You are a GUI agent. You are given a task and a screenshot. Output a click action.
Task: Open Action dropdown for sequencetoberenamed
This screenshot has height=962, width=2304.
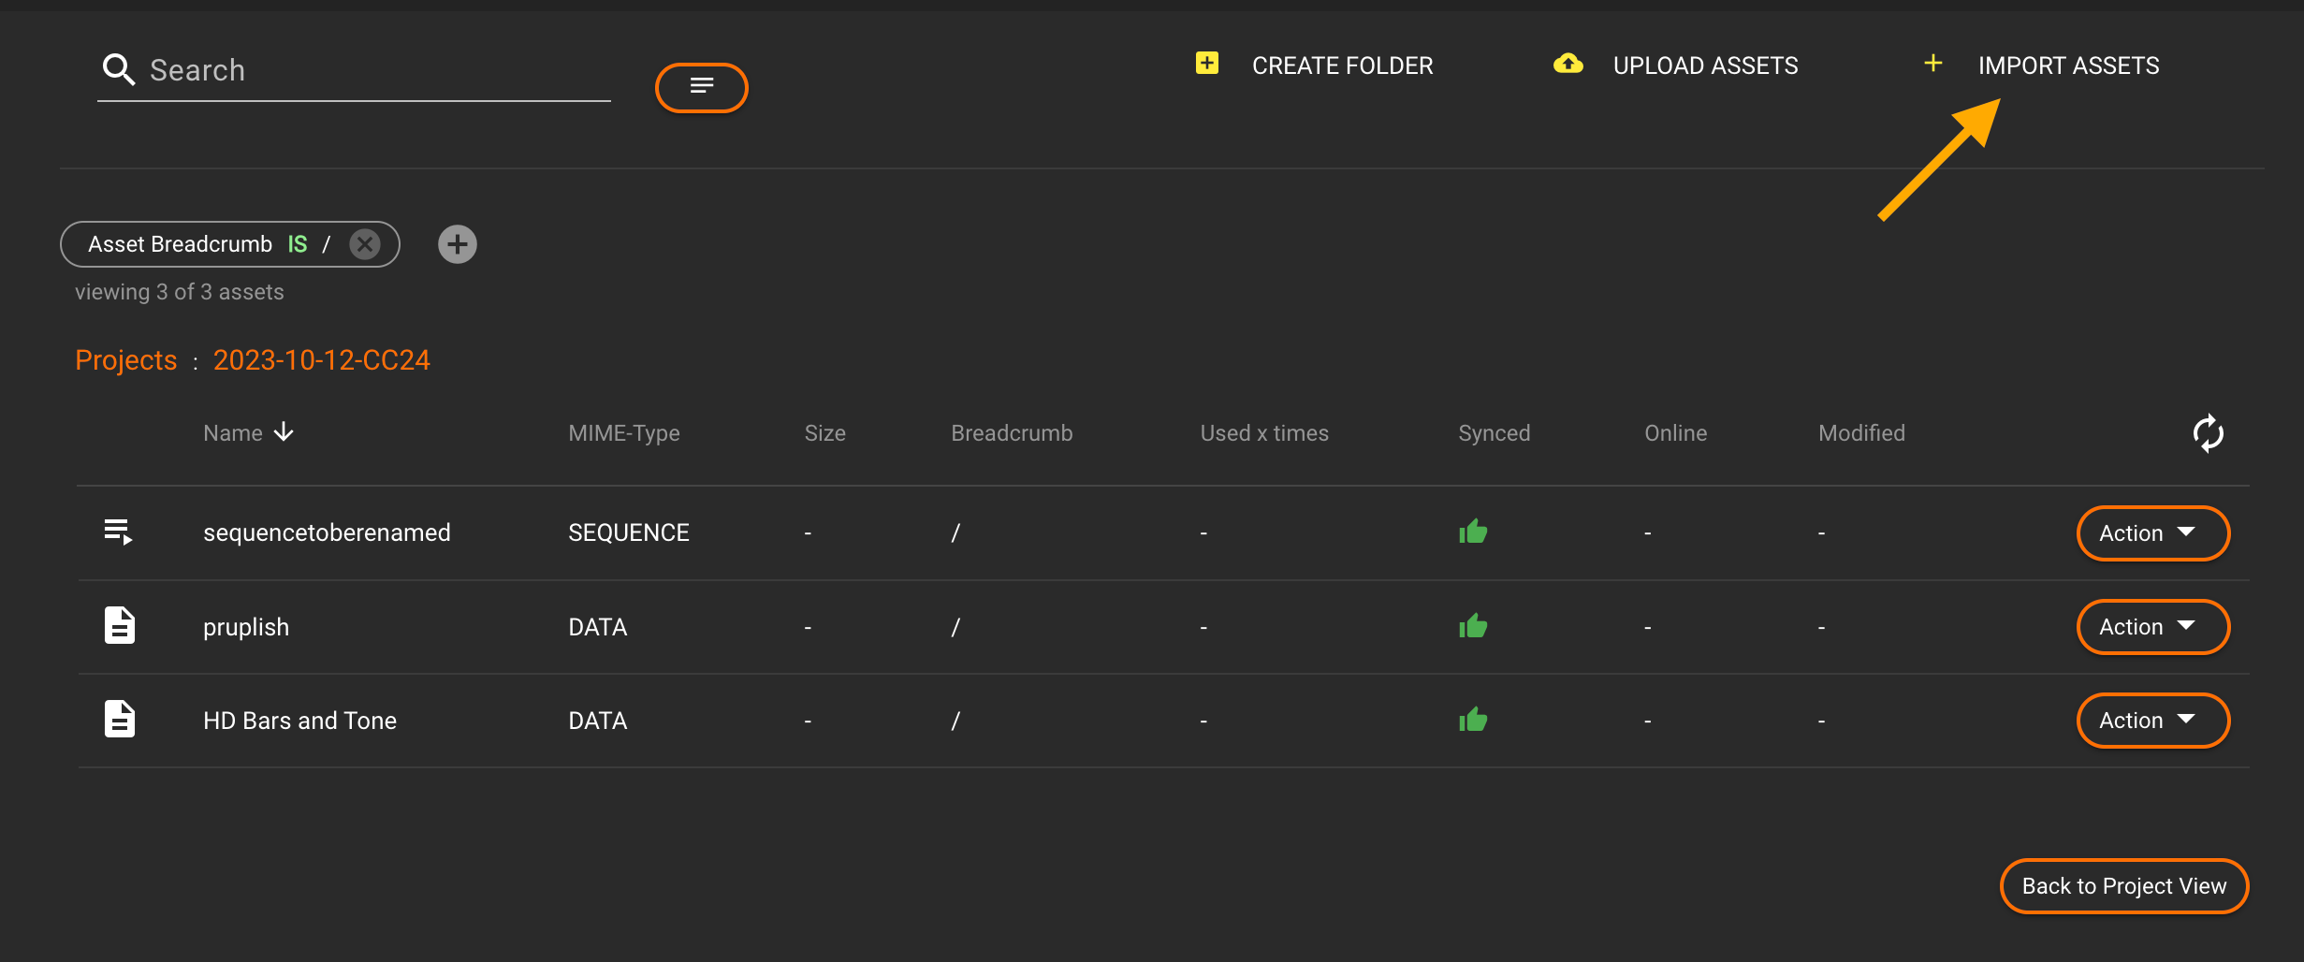click(2152, 533)
